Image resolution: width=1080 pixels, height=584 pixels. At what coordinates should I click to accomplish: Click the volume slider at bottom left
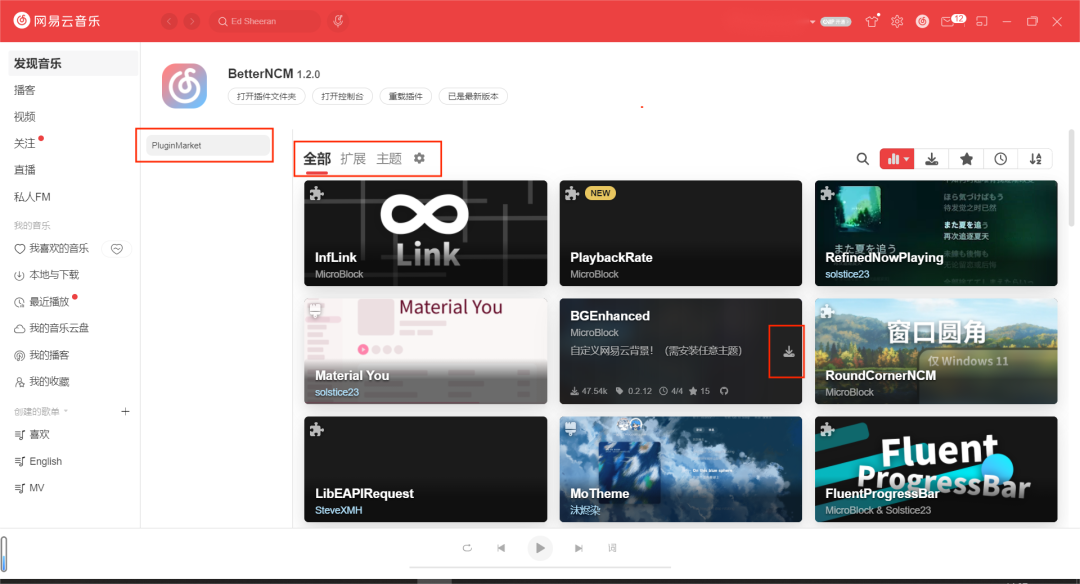point(4,554)
